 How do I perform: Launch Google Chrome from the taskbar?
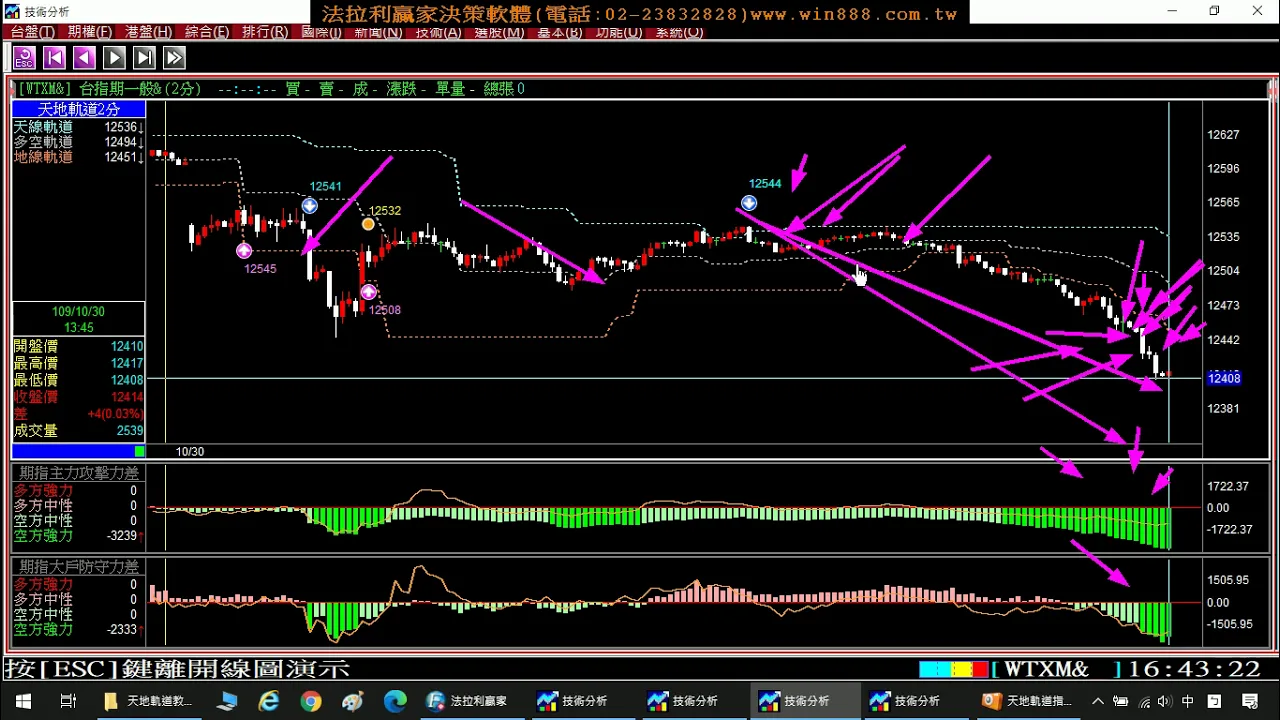pos(310,701)
